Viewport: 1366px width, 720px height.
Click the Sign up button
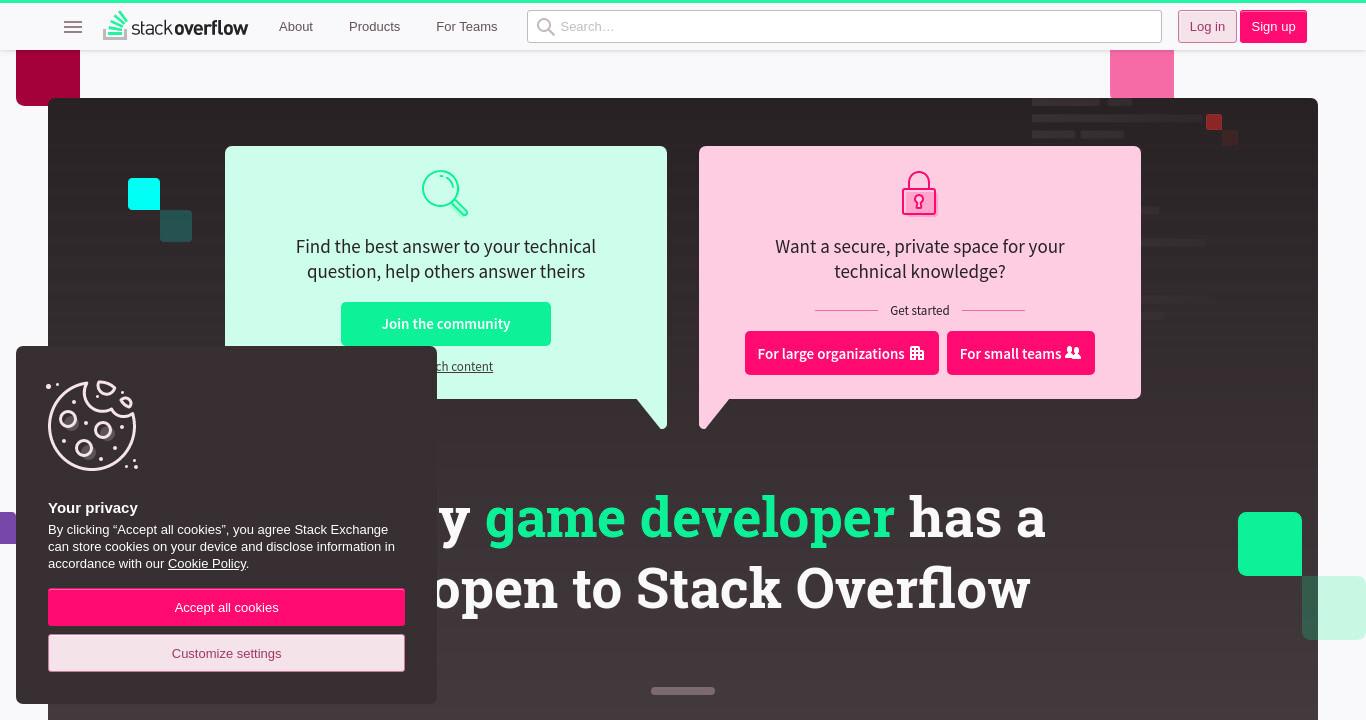tap(1273, 27)
